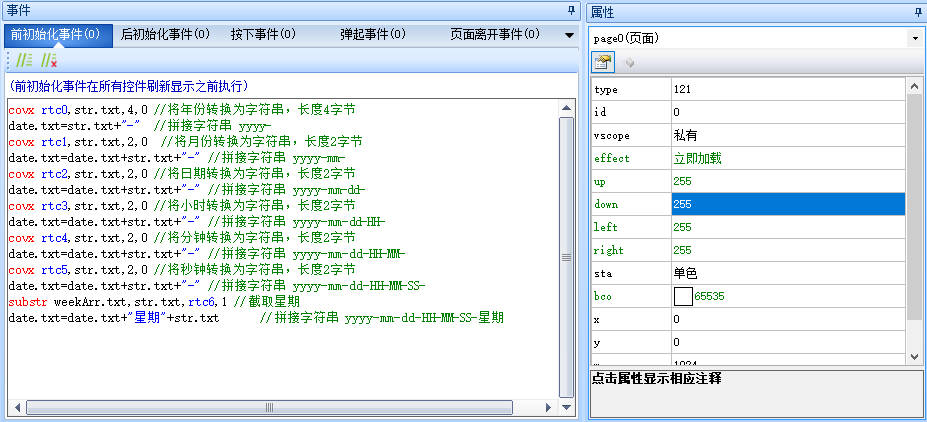The width and height of the screenshot is (927, 422).
Task: Switch to 后初始化事件(0) tab
Action: coord(165,34)
